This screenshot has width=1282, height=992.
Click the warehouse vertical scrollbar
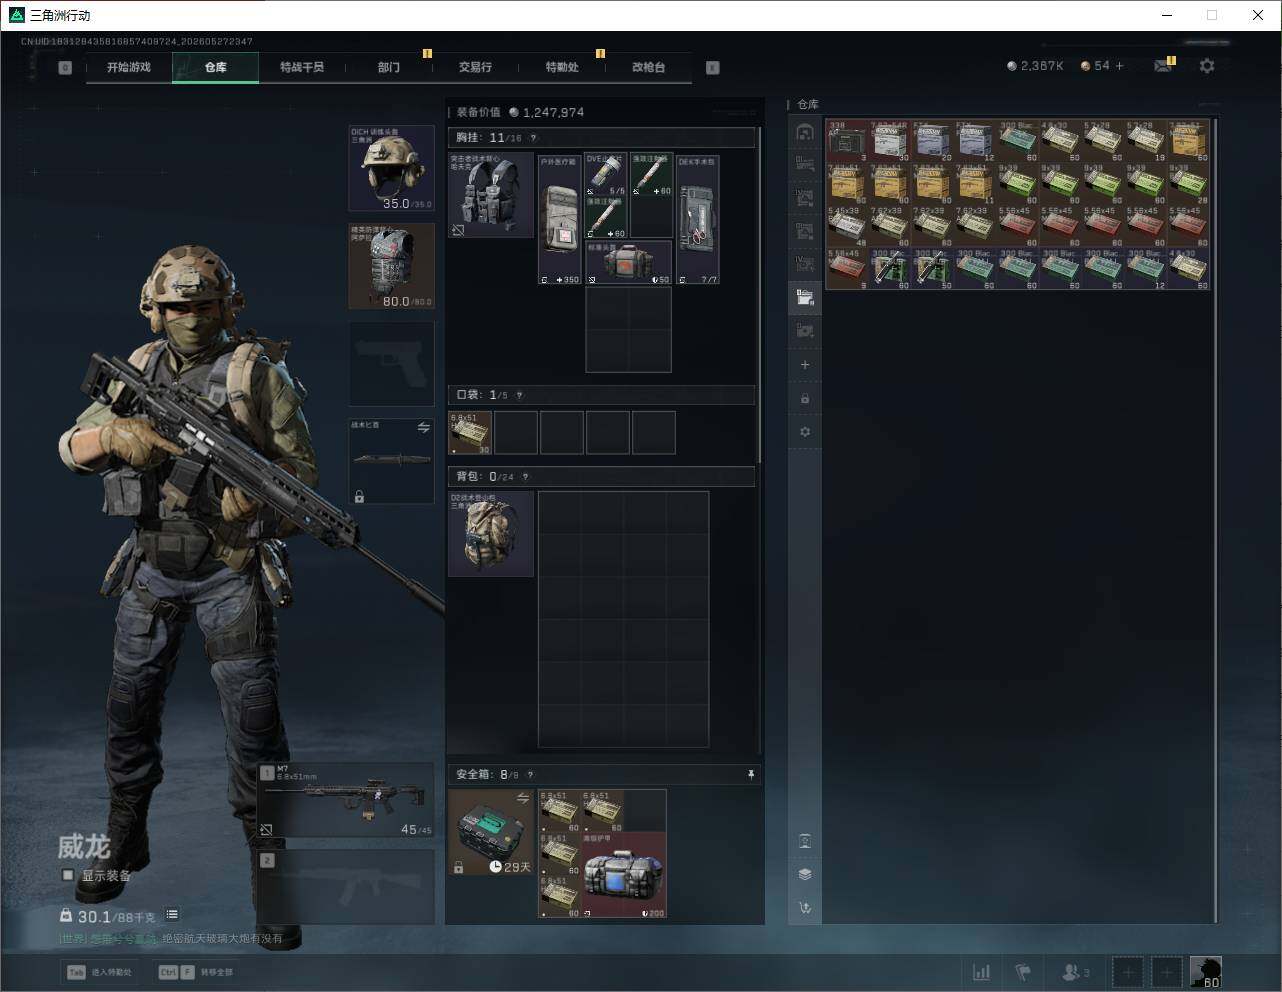[1216, 520]
